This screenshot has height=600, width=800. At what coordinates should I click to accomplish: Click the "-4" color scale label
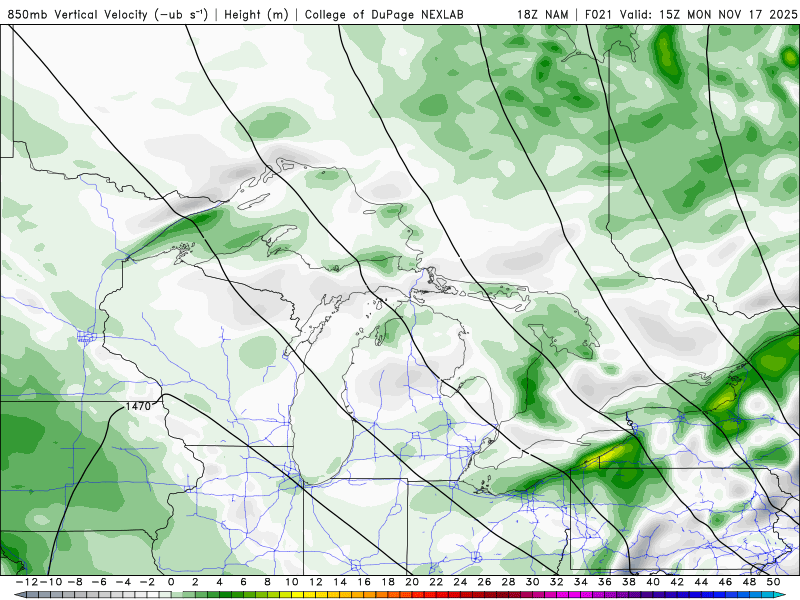(x=123, y=582)
